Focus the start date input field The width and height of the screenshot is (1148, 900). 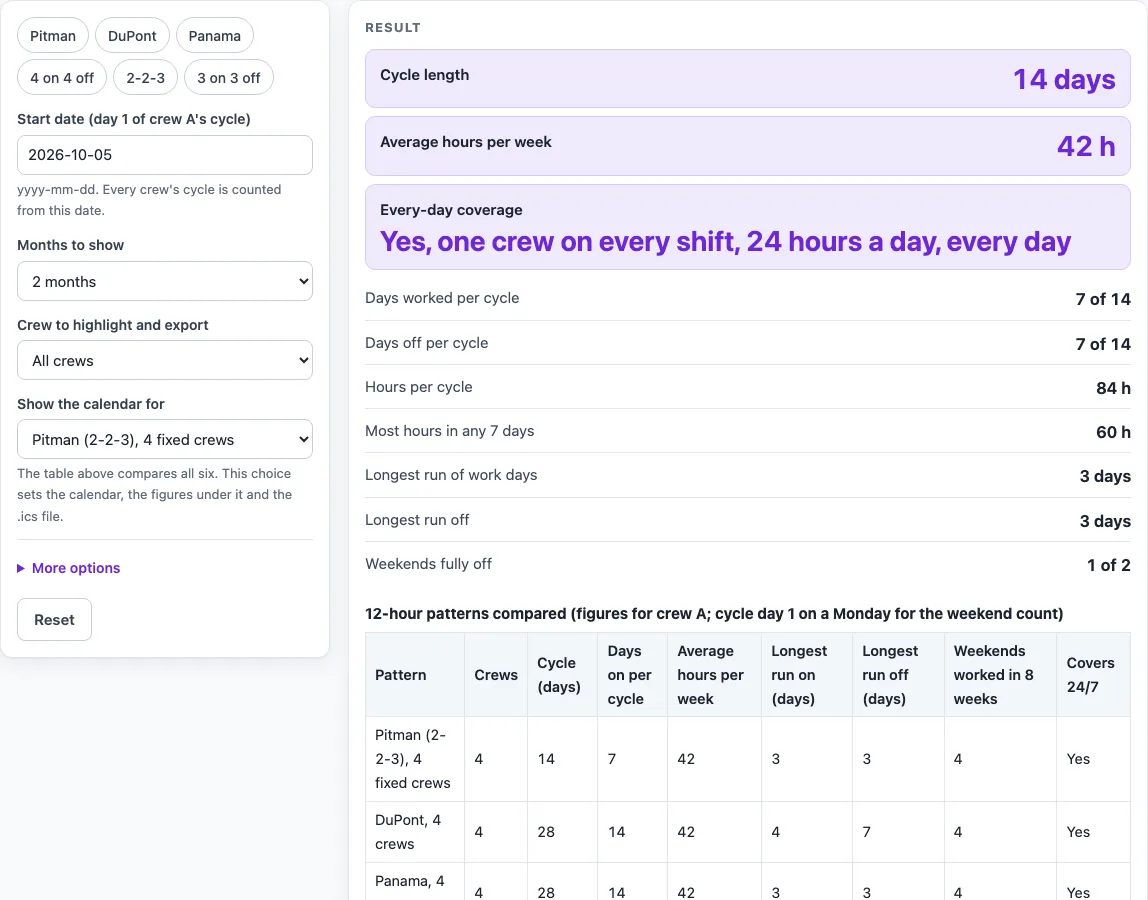click(x=165, y=155)
